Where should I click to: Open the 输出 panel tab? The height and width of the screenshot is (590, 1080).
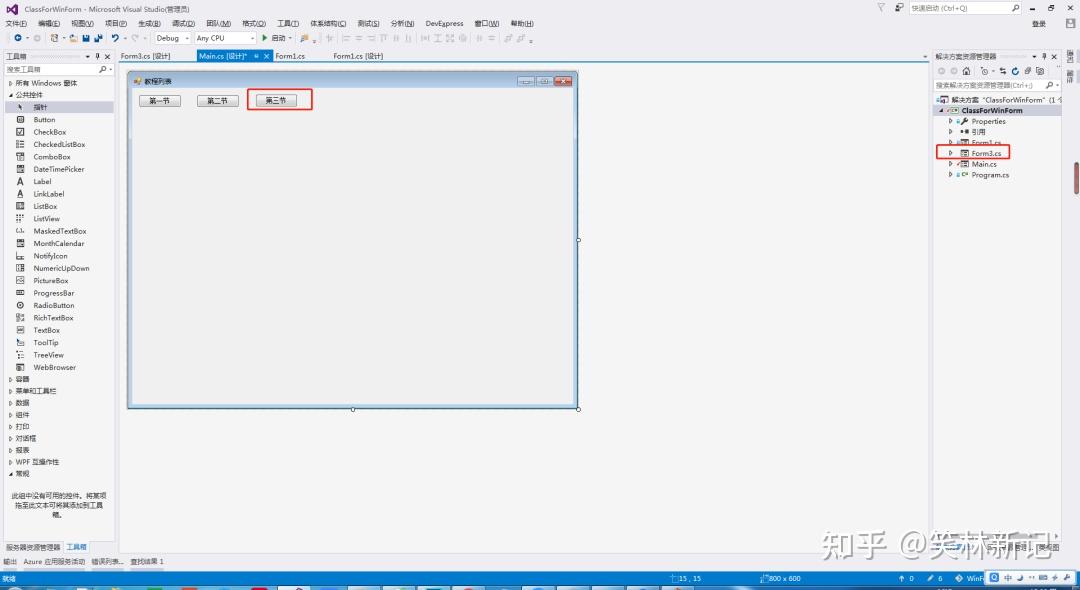point(10,562)
